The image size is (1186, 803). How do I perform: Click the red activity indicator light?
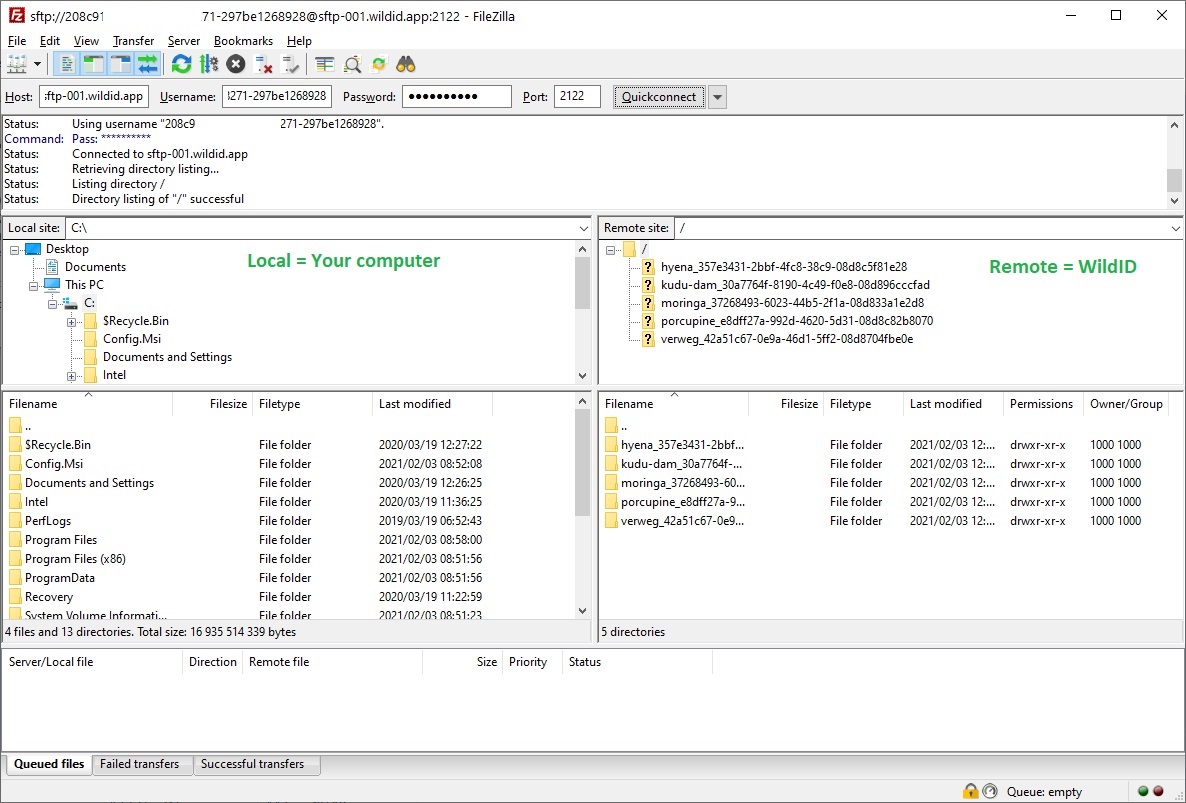[x=1158, y=792]
